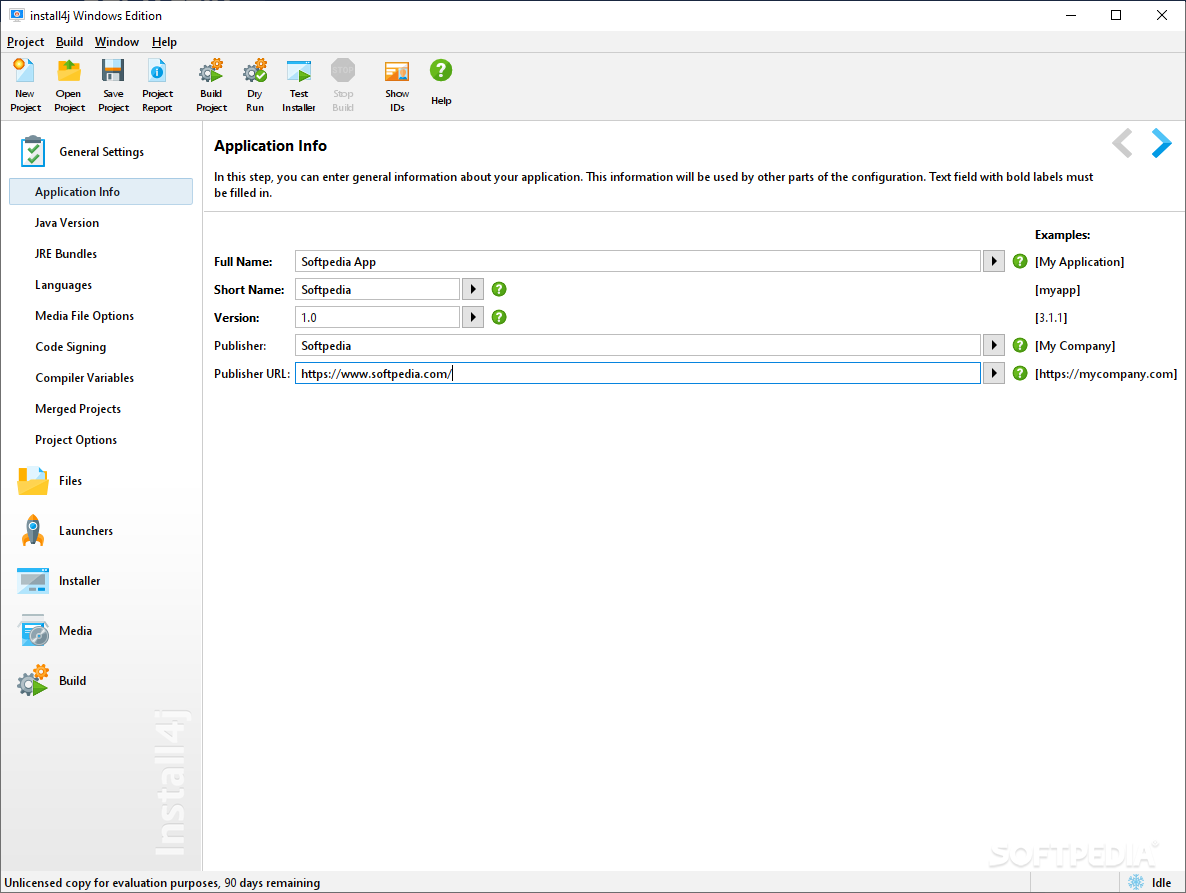Open the Window menu
The height and width of the screenshot is (893, 1186).
pyautogui.click(x=116, y=42)
